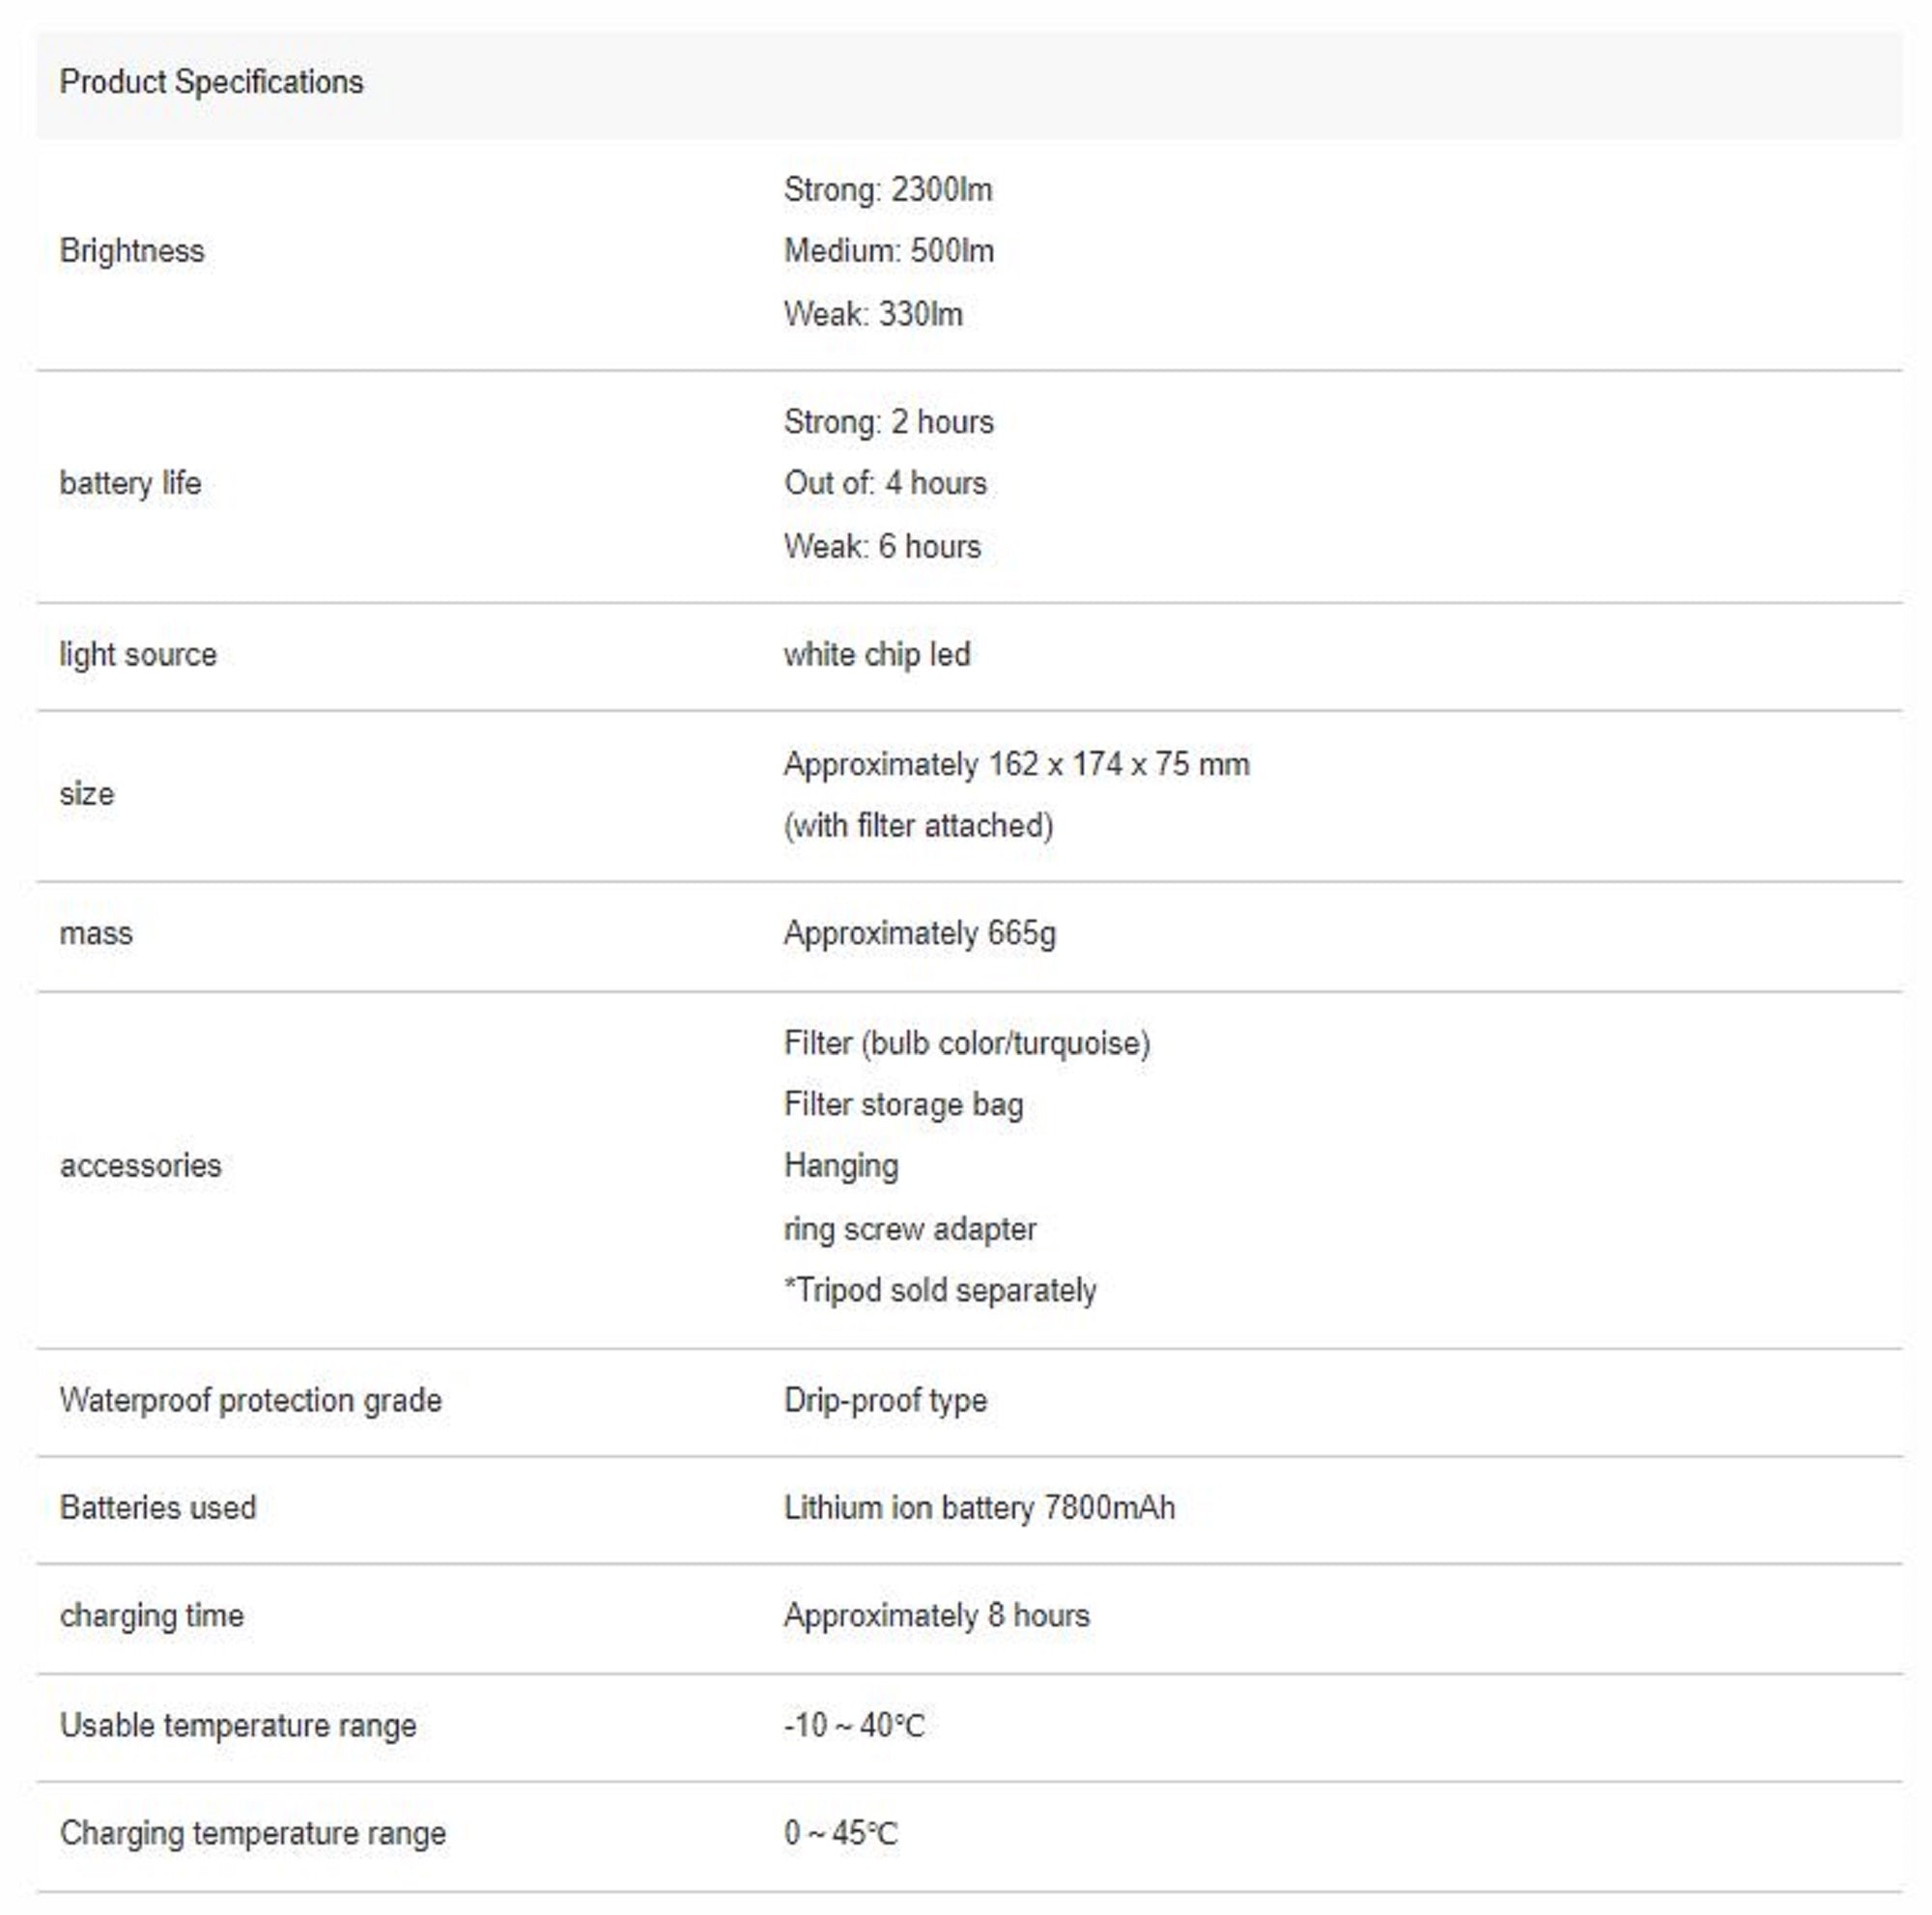This screenshot has height=1915, width=1932.
Task: Click the Usable temperature range label
Action: pyautogui.click(x=238, y=1726)
